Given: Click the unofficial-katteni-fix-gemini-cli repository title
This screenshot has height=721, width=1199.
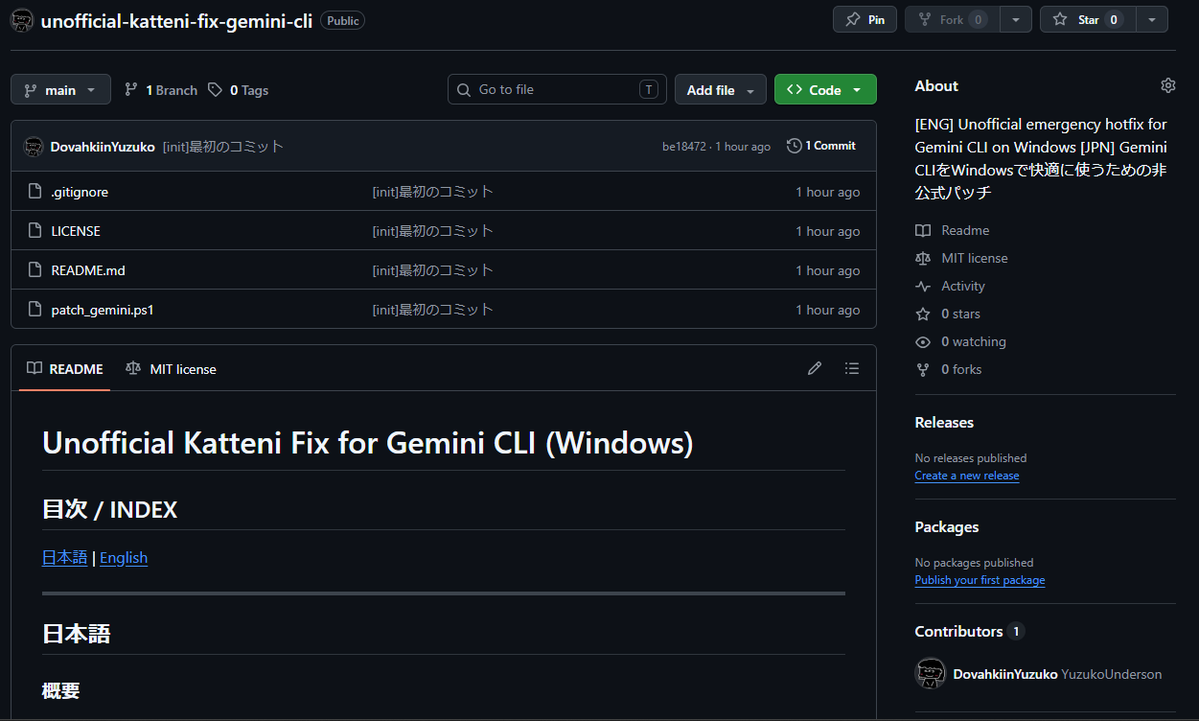Looking at the screenshot, I should tap(177, 21).
